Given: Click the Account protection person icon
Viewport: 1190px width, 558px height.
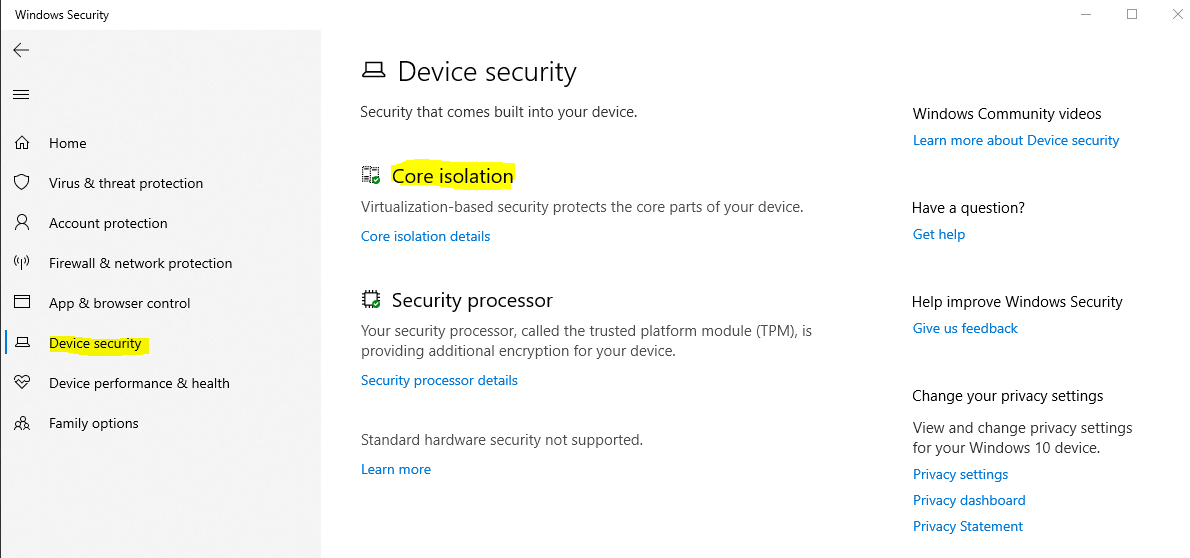Looking at the screenshot, I should [22, 223].
